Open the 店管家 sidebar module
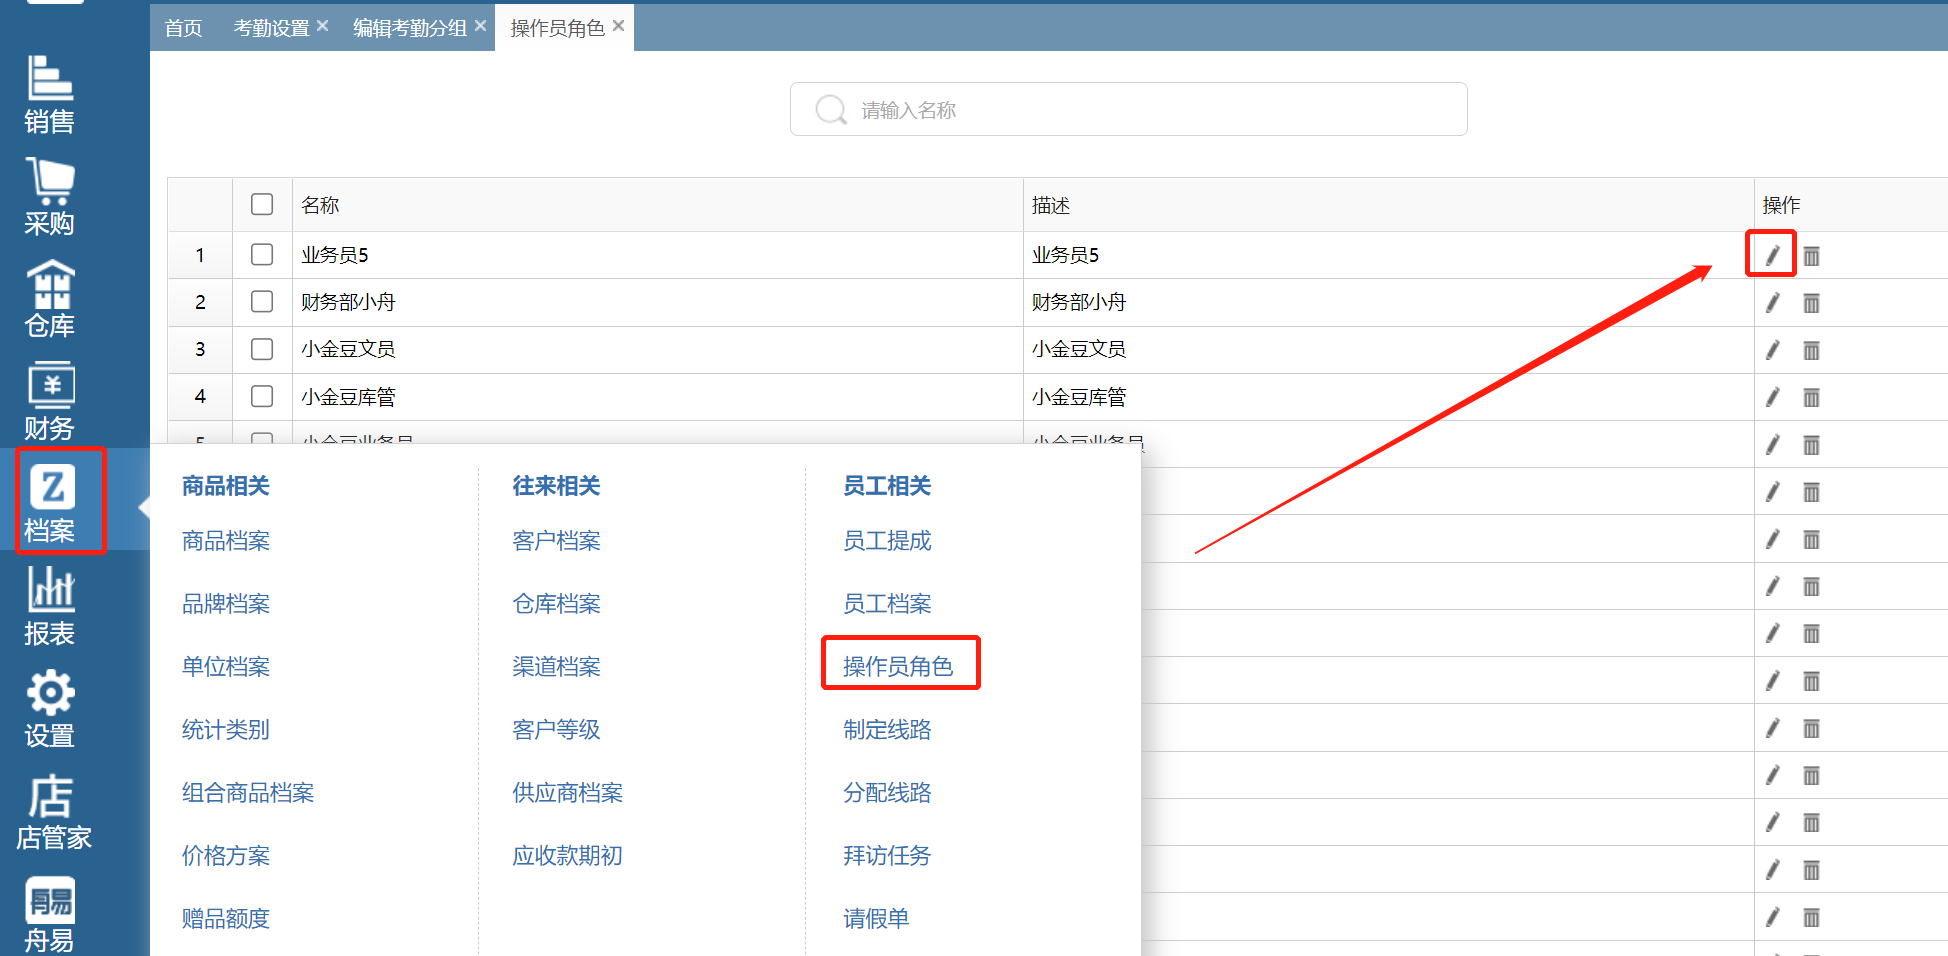 coord(53,811)
